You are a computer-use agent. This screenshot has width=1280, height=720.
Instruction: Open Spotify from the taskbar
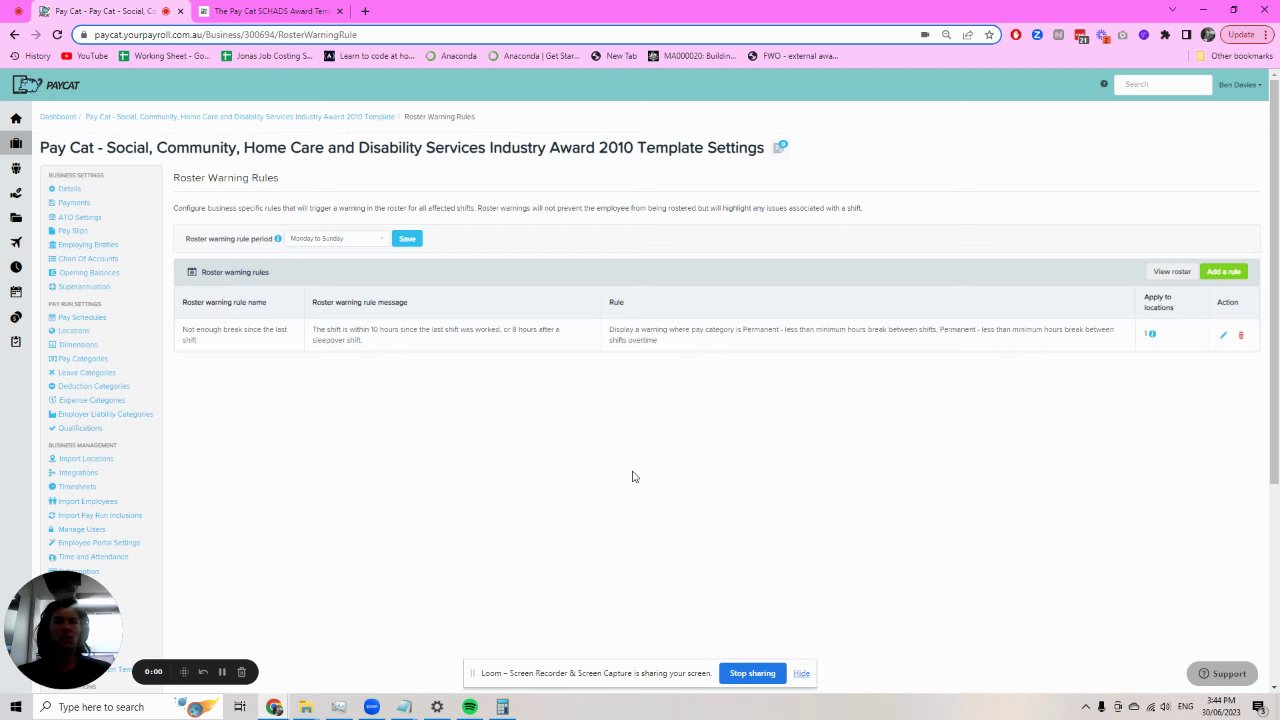coord(470,707)
